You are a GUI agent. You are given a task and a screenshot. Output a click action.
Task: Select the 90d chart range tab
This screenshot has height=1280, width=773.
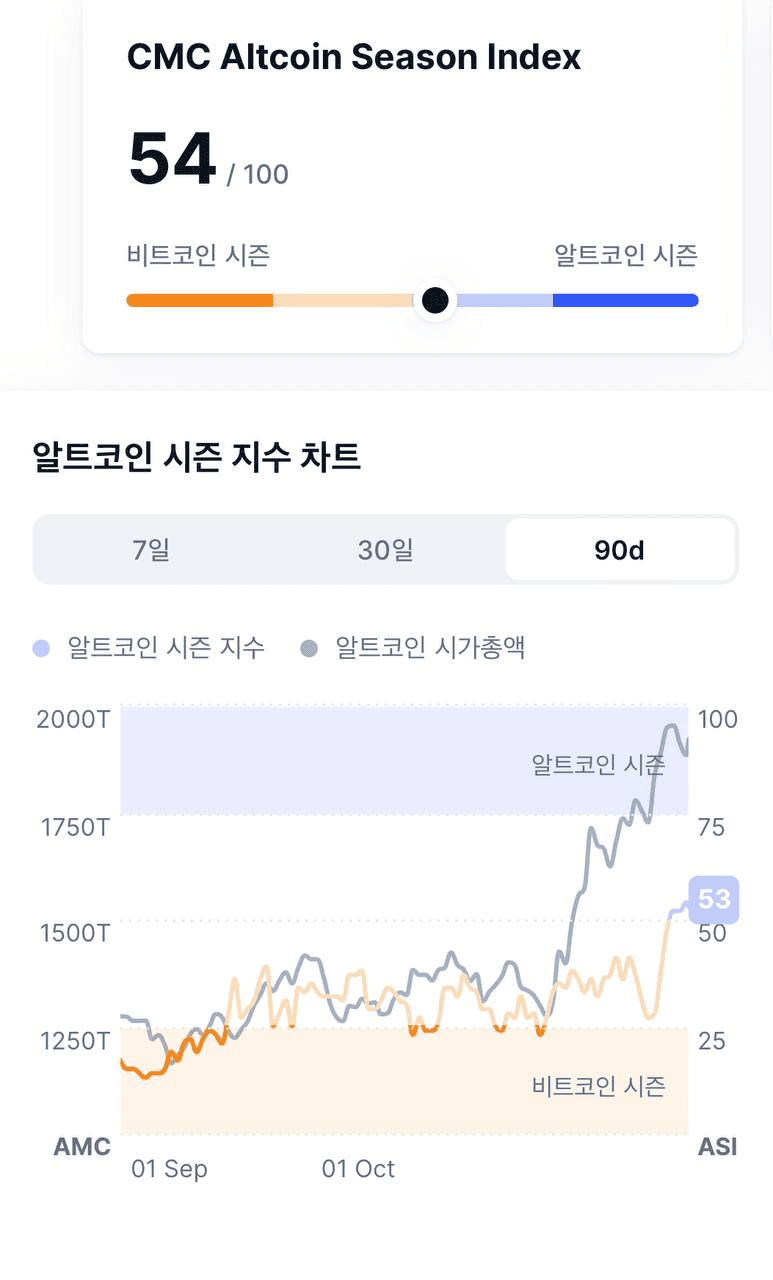click(x=619, y=550)
